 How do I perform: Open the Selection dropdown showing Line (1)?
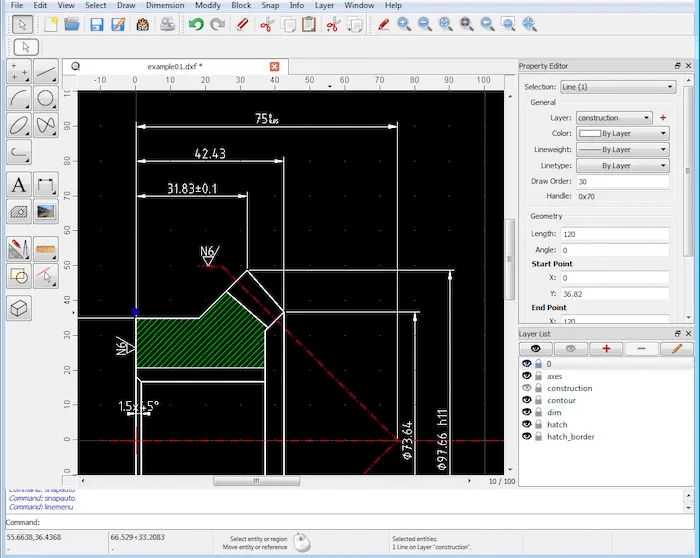click(618, 87)
